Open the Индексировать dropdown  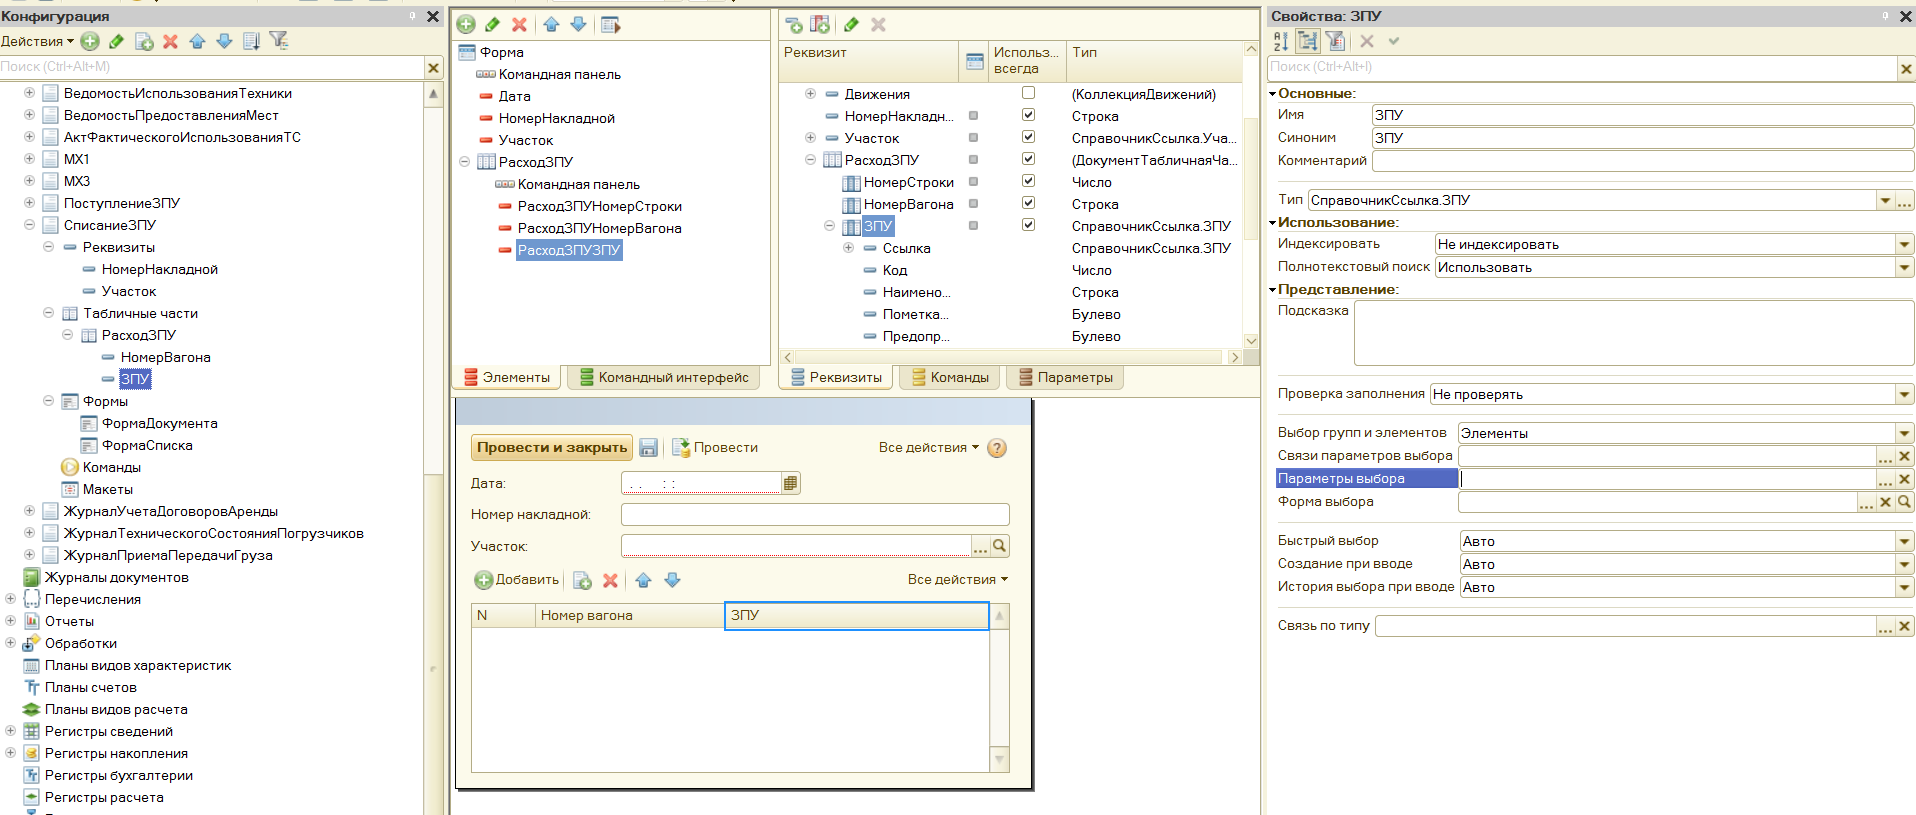click(x=1904, y=245)
